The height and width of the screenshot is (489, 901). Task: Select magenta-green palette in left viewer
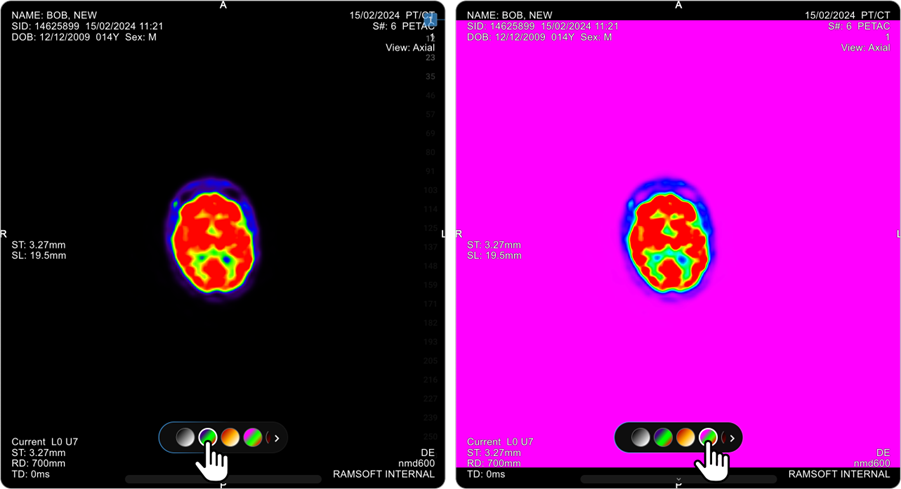click(x=253, y=437)
